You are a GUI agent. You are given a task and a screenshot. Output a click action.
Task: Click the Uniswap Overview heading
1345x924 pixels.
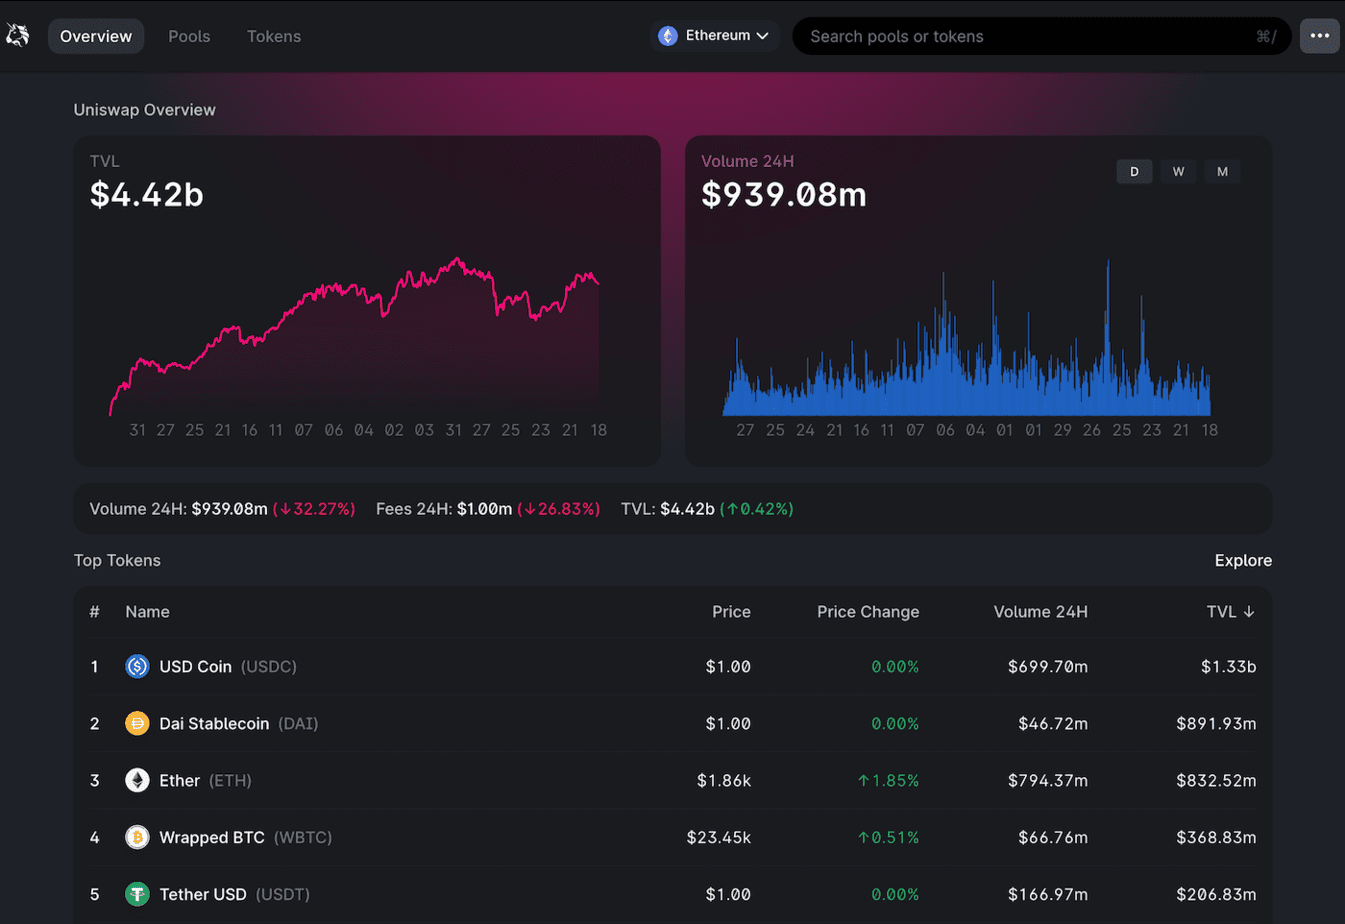coord(144,110)
